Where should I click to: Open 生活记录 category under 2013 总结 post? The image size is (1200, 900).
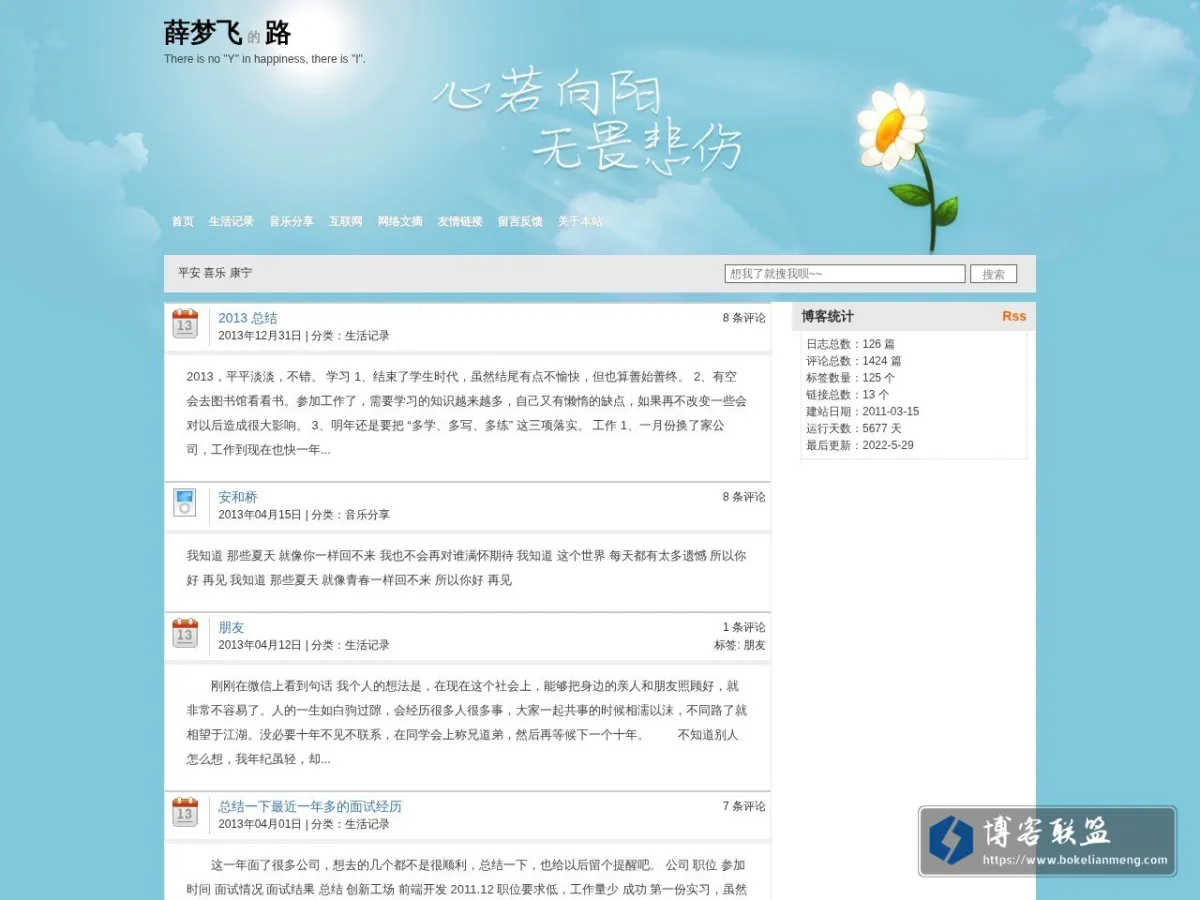pyautogui.click(x=367, y=336)
